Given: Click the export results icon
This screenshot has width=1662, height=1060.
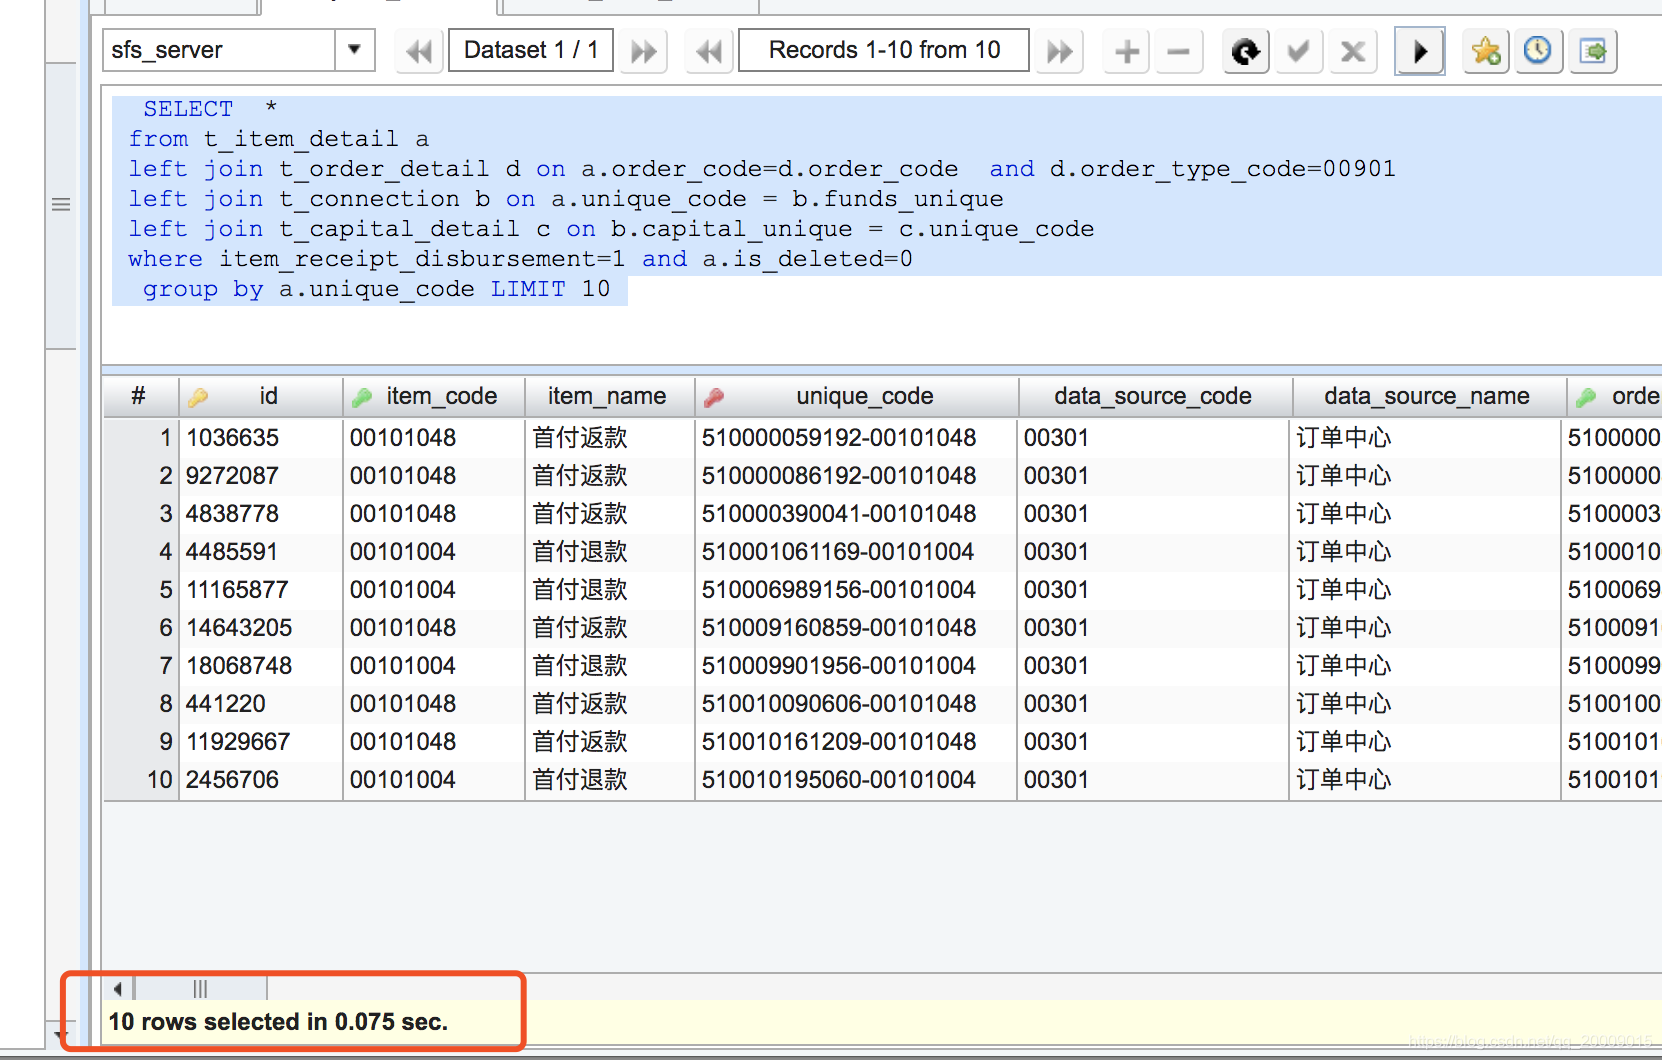Looking at the screenshot, I should tap(1592, 51).
